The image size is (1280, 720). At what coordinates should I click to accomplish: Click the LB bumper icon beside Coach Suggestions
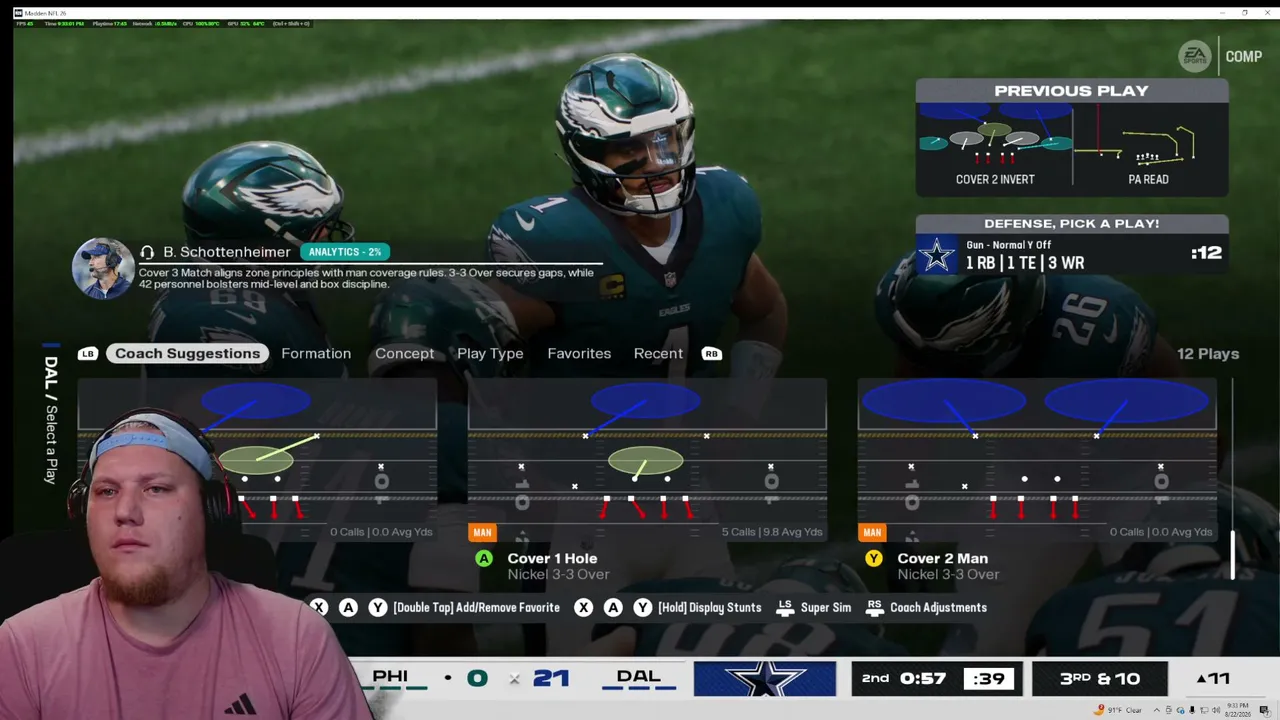pyautogui.click(x=88, y=354)
